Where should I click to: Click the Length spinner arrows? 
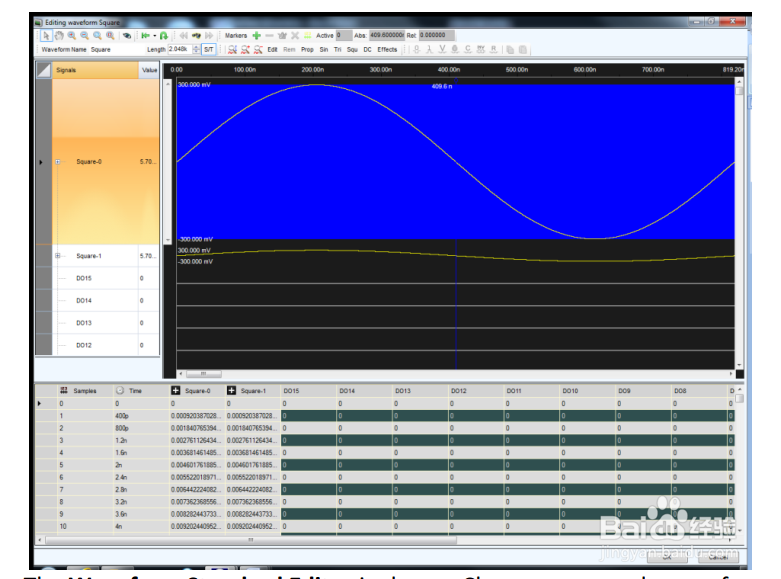coord(196,49)
